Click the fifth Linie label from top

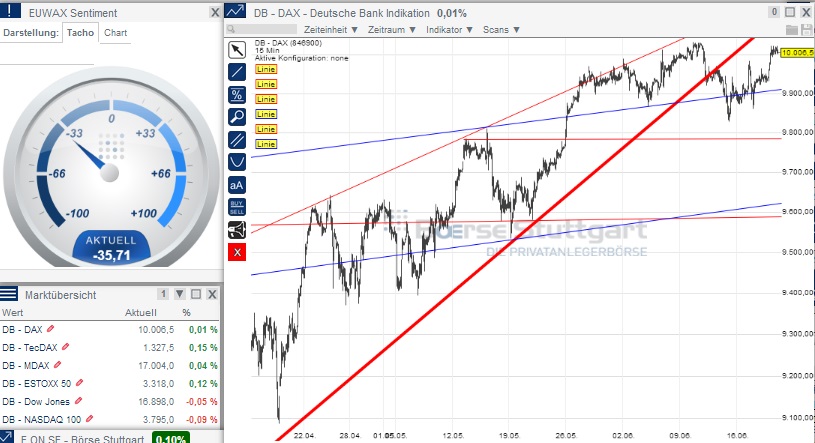pos(266,129)
